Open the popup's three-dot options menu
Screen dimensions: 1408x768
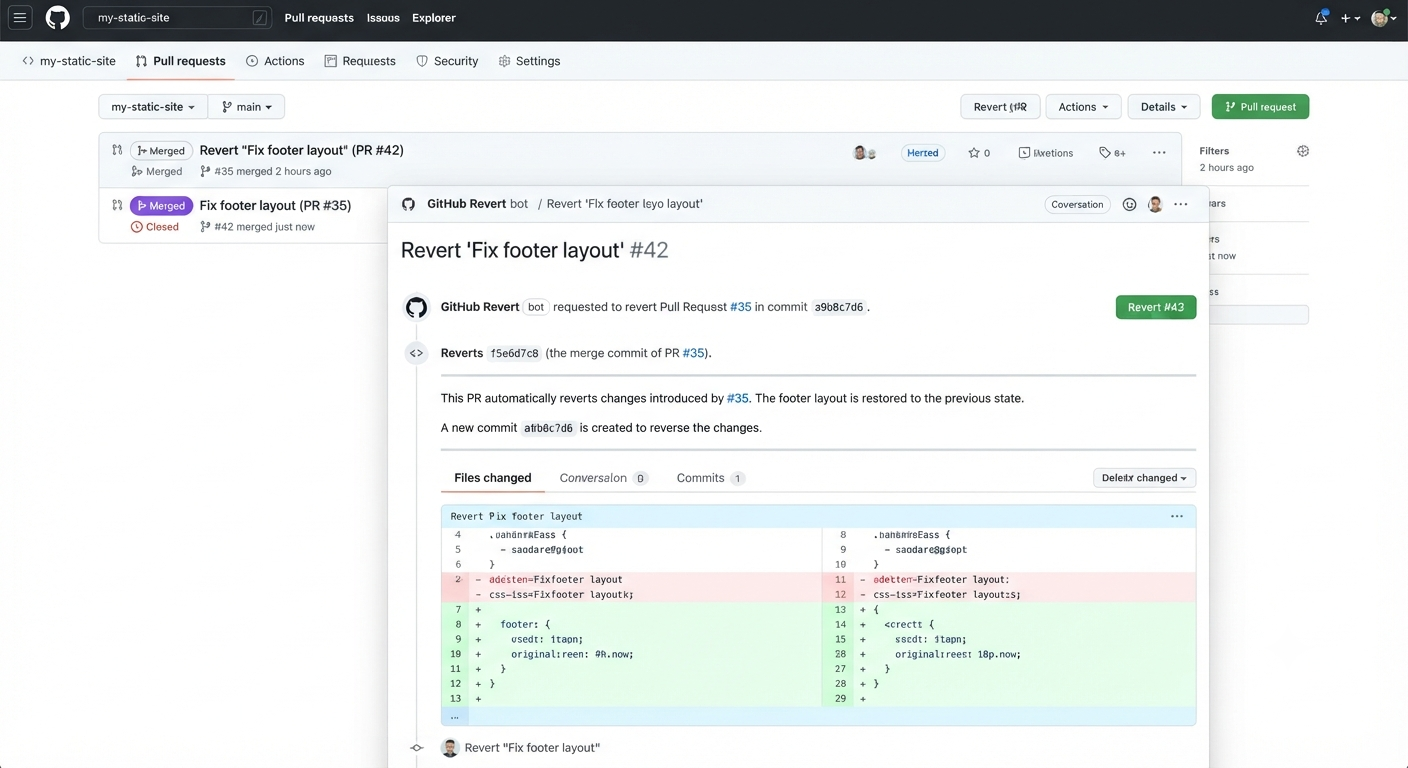coord(1181,204)
